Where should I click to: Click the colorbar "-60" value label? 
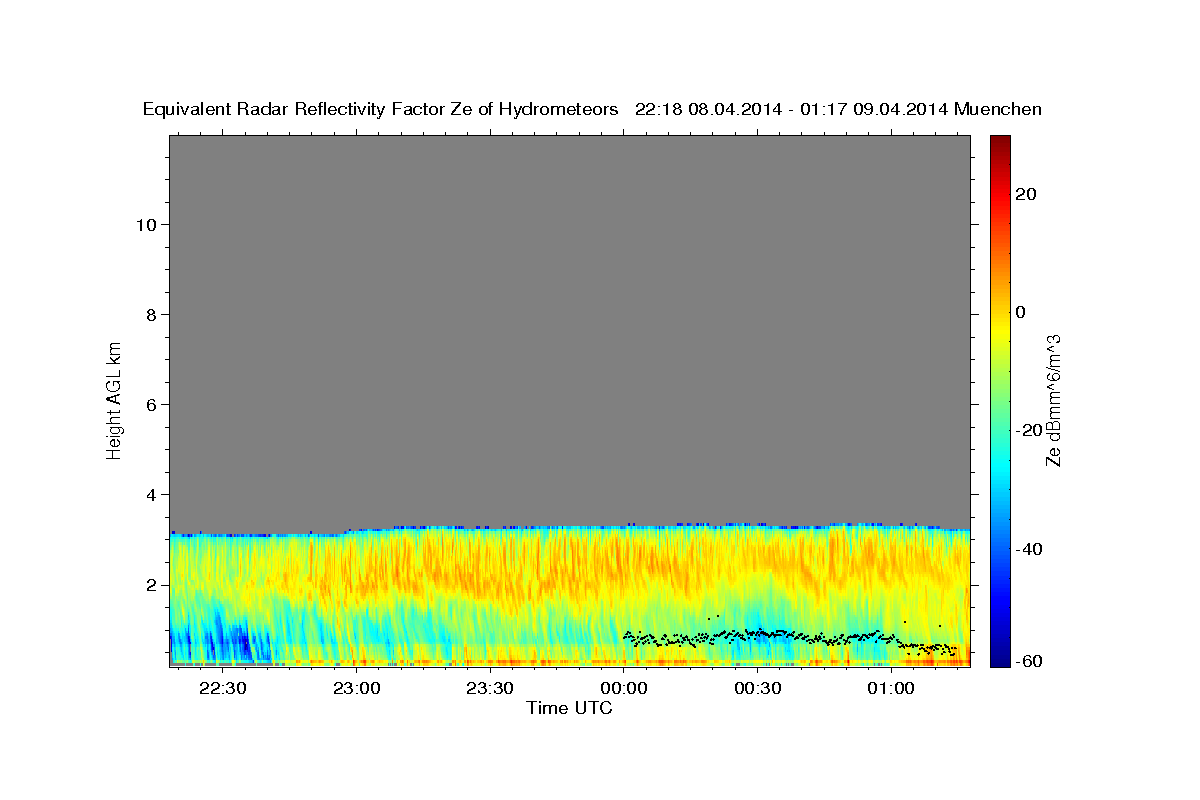click(1028, 660)
